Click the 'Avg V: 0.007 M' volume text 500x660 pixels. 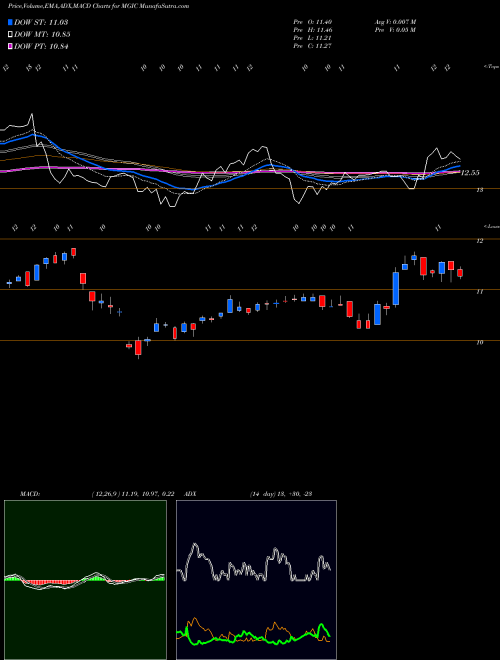pos(395,22)
